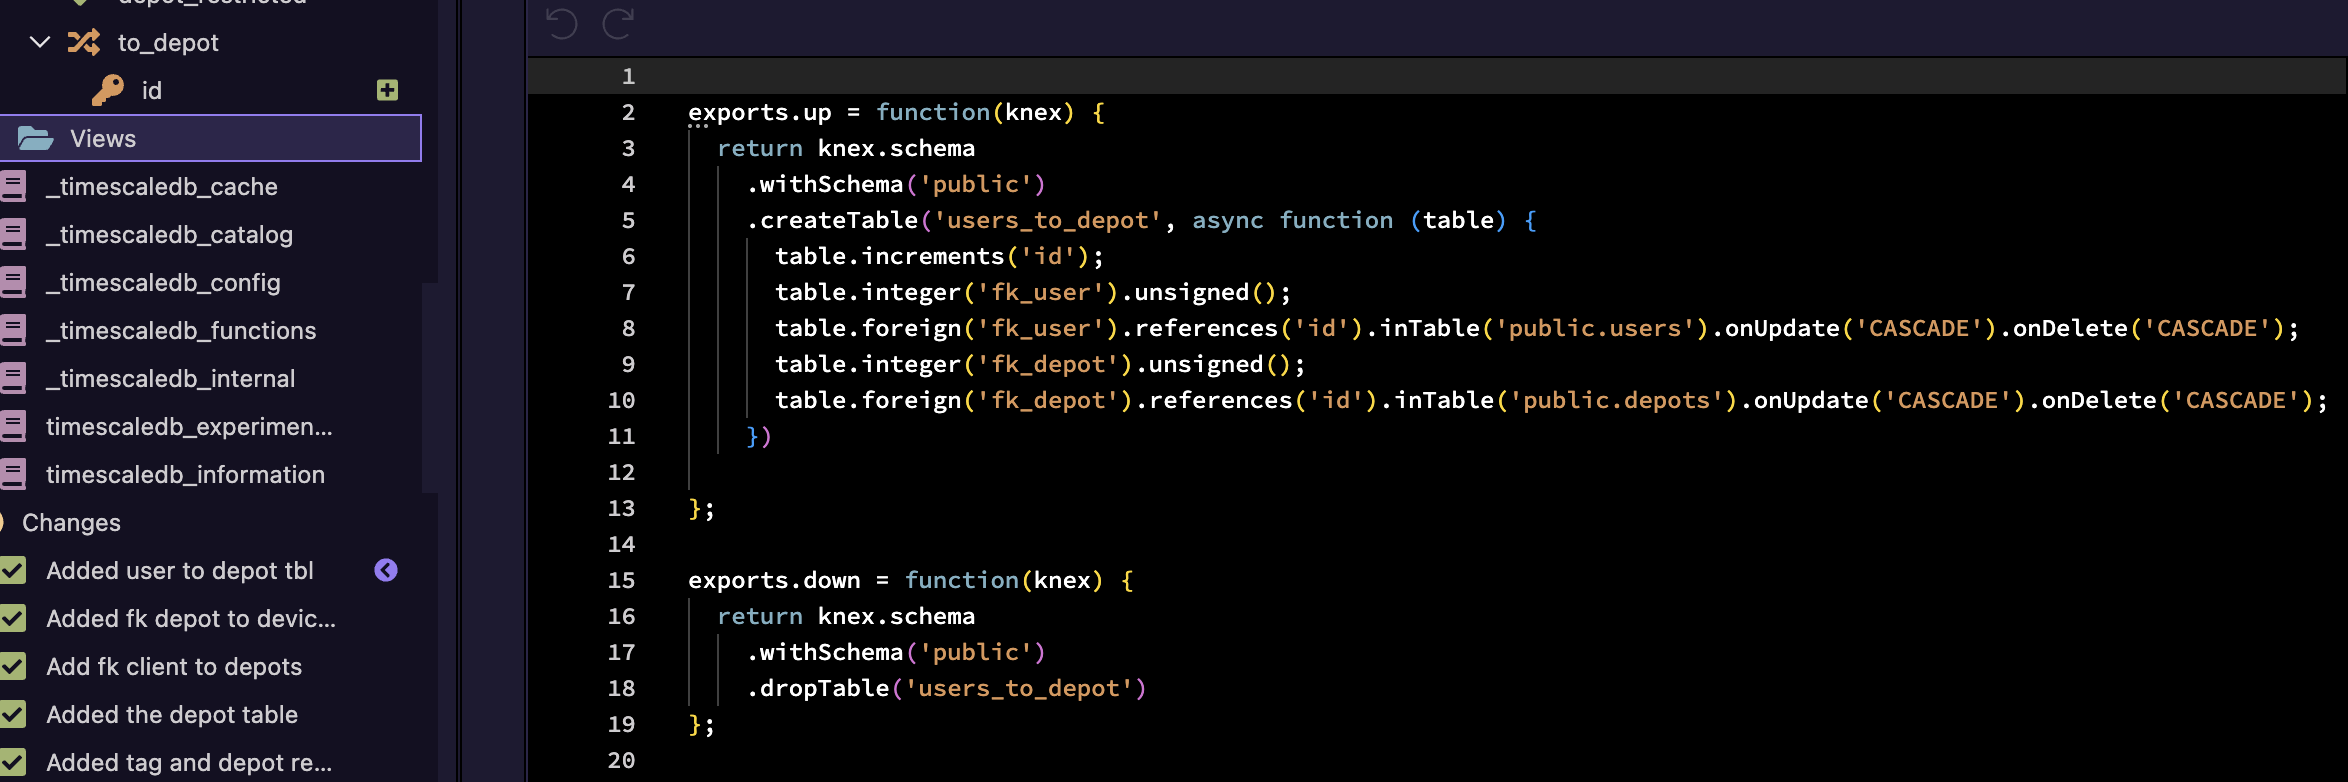Viewport: 2348px width, 782px height.
Task: Click the createTable 'users_to_depot' code line
Action: (x=1142, y=220)
